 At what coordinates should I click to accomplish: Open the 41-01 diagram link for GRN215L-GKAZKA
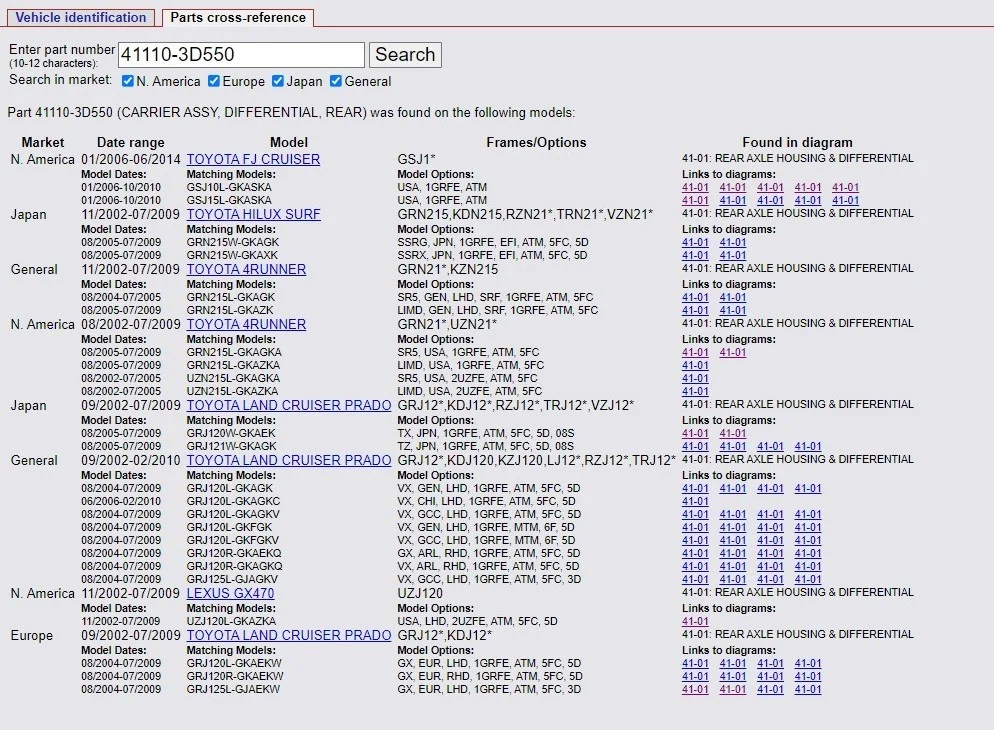695,366
